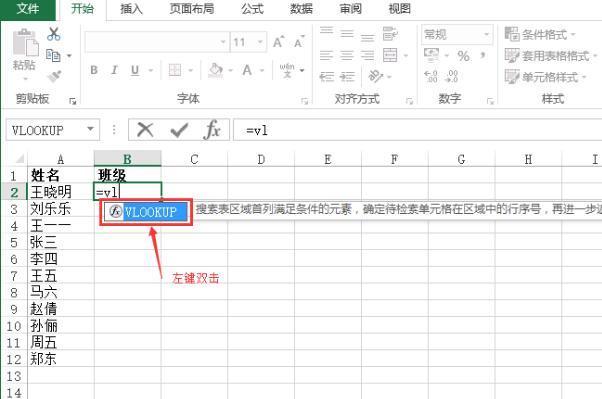Click the Merge and Center icon
Screen dimensions: 602x399
[x=390, y=55]
